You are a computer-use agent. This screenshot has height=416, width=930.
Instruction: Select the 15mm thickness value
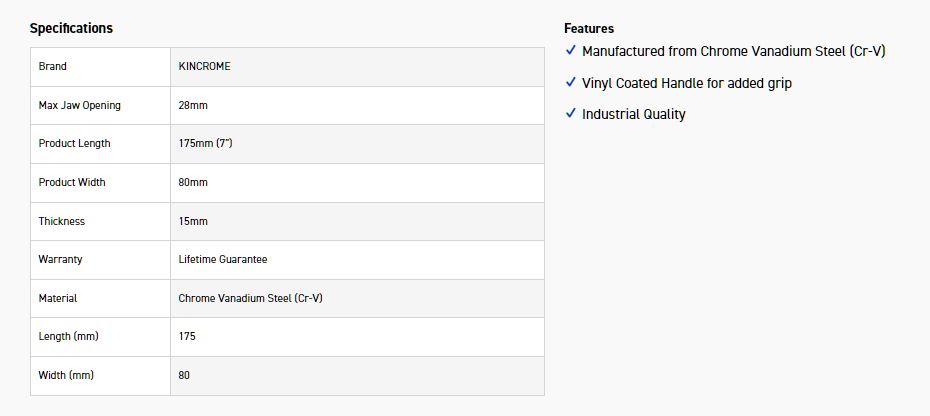pyautogui.click(x=193, y=221)
